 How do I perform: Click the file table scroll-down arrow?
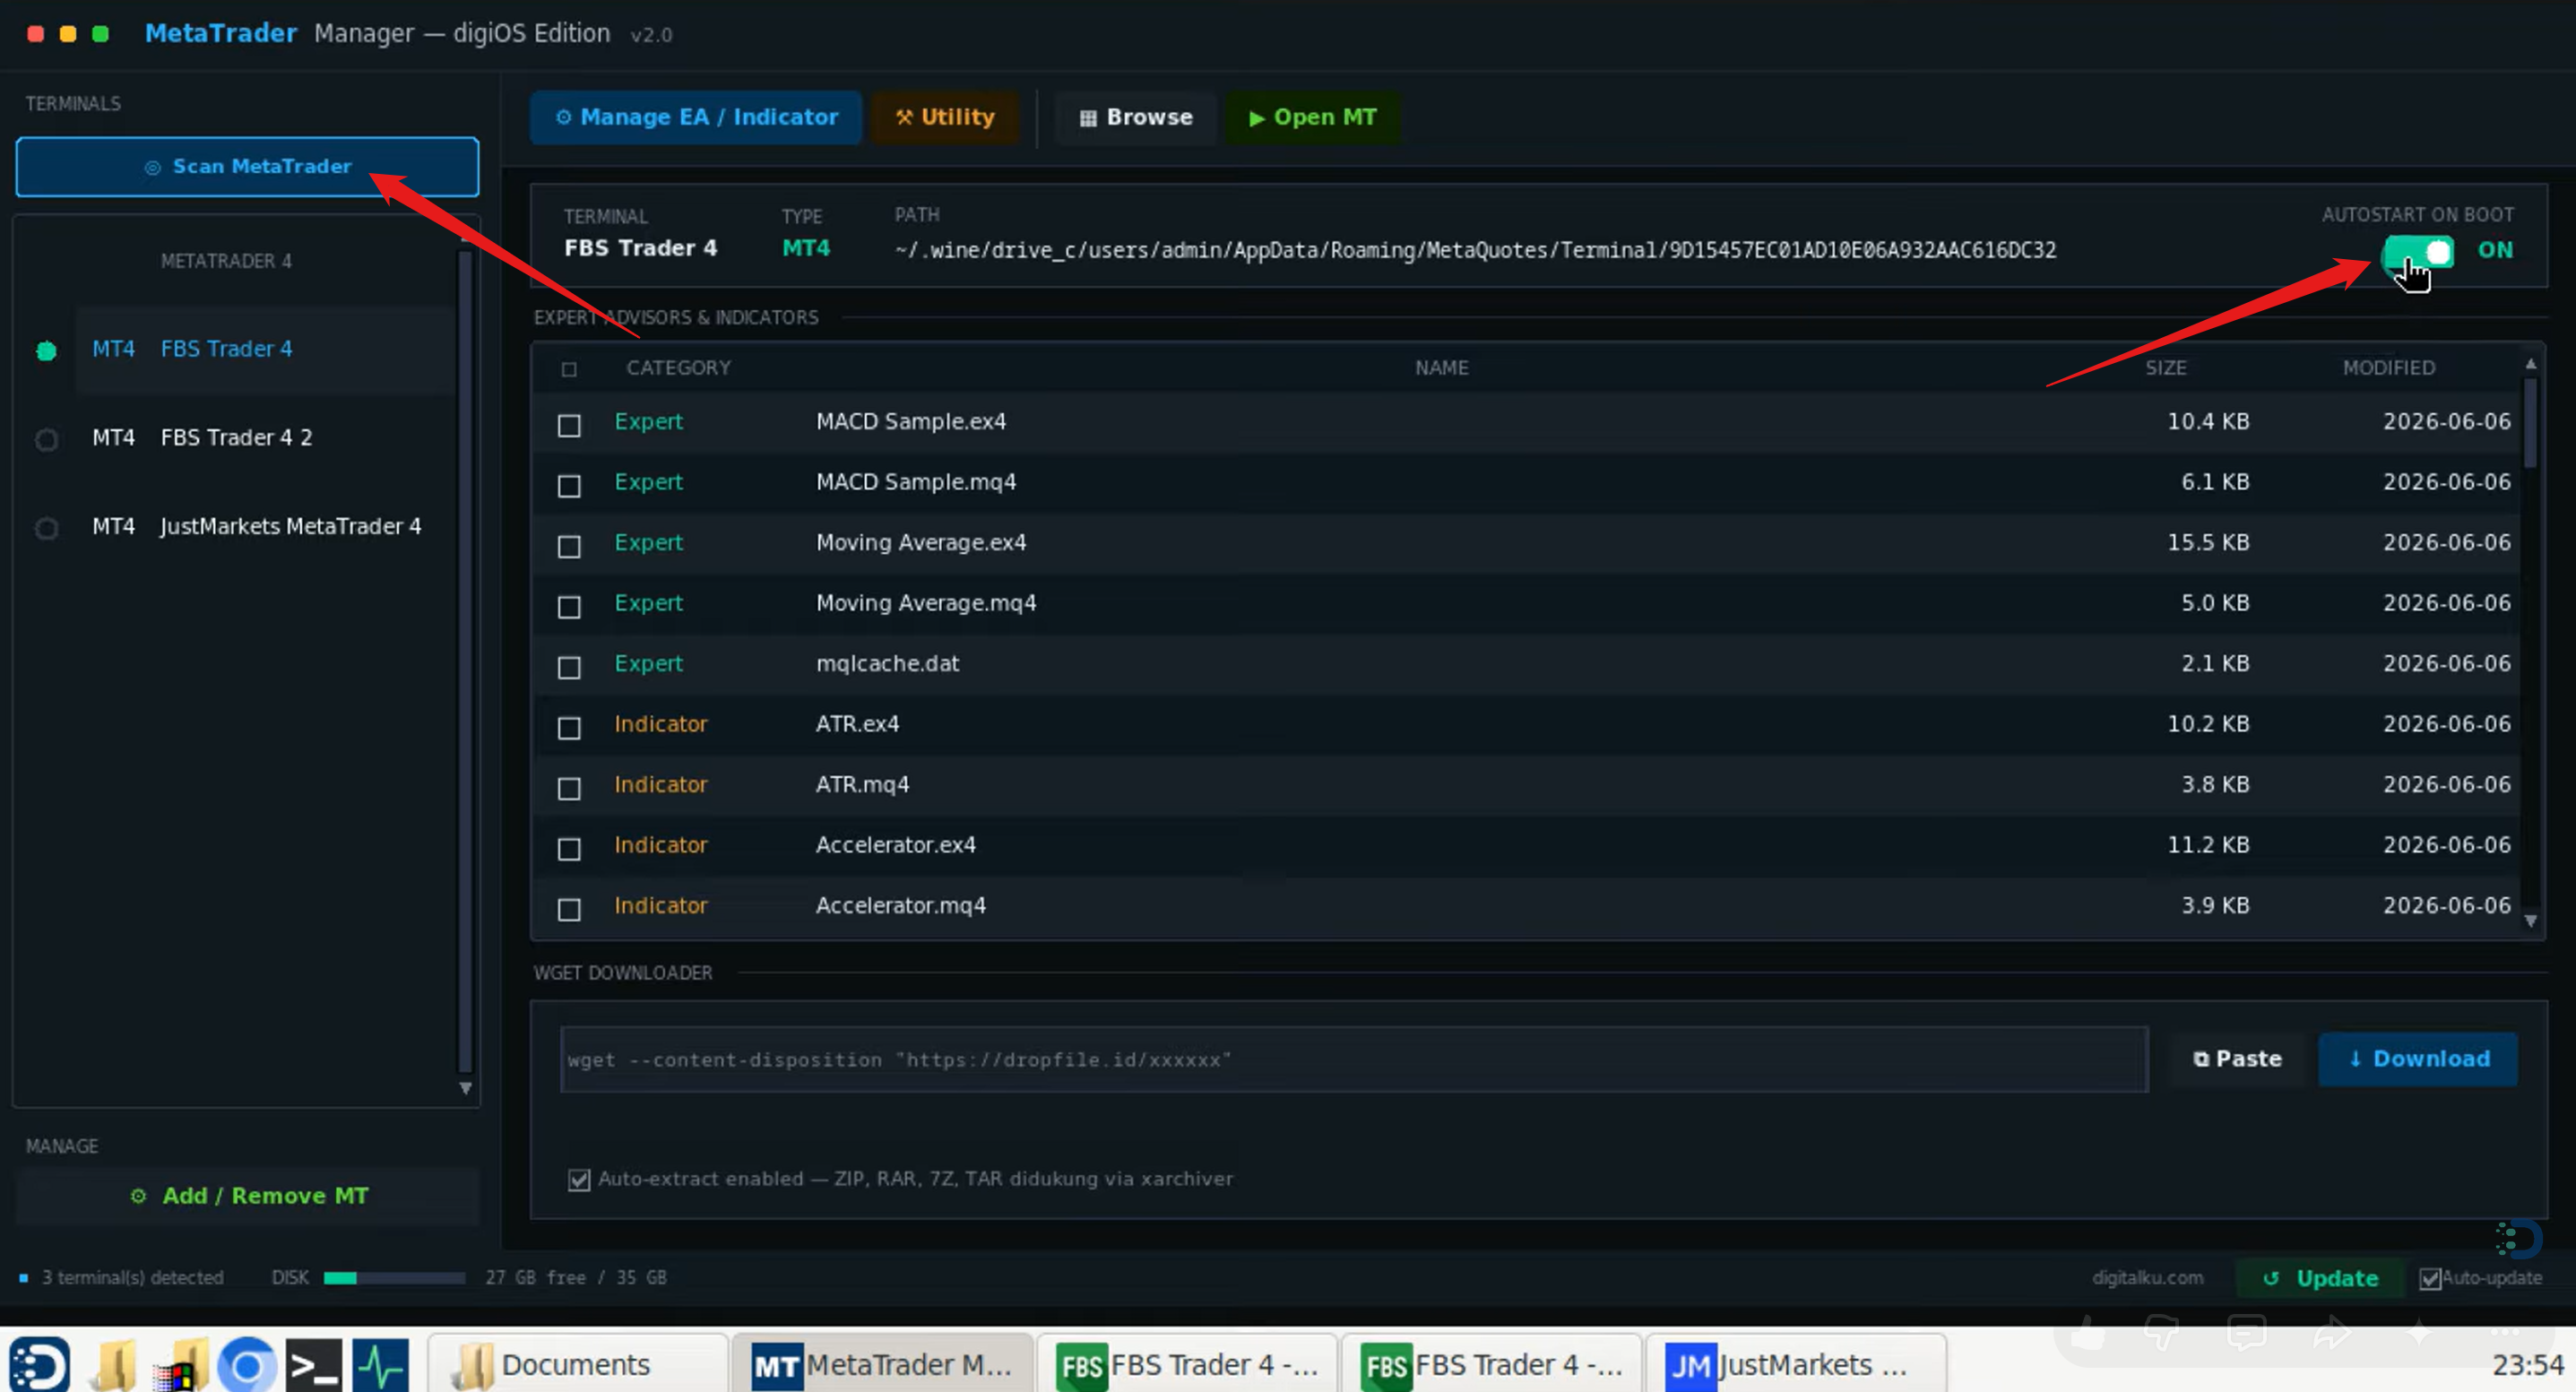tap(2531, 921)
